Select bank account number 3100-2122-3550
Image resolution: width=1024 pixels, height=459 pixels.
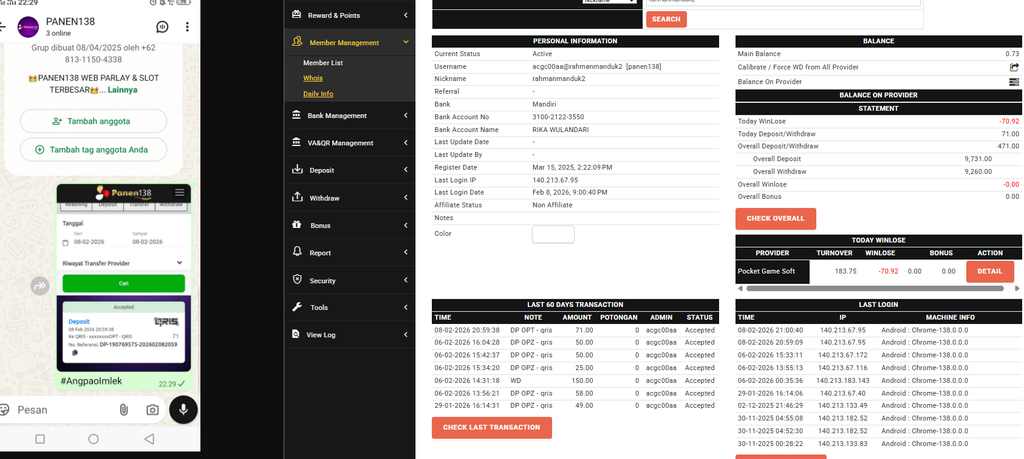[x=558, y=117]
